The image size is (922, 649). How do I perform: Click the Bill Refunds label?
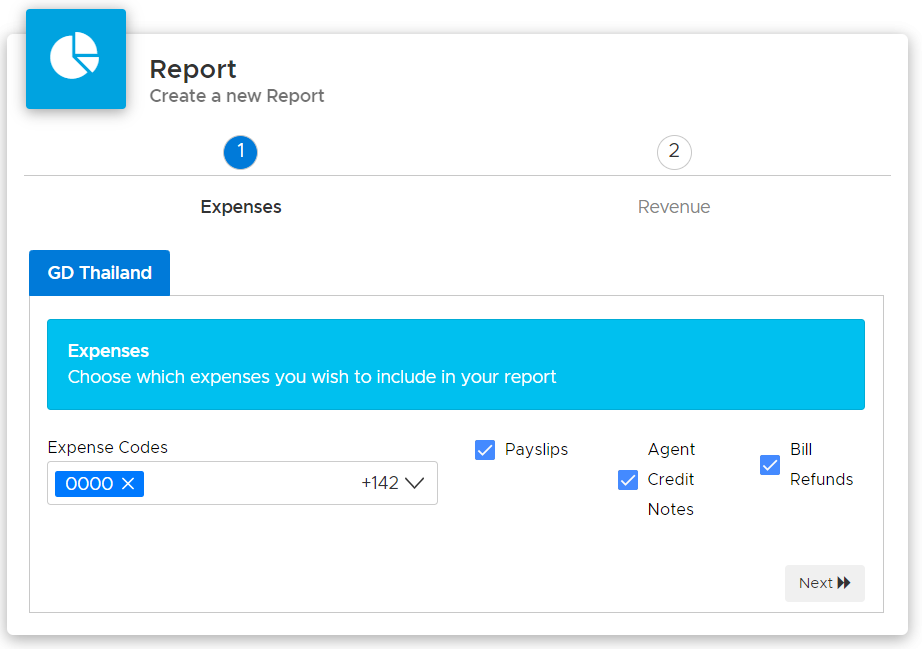[821, 464]
